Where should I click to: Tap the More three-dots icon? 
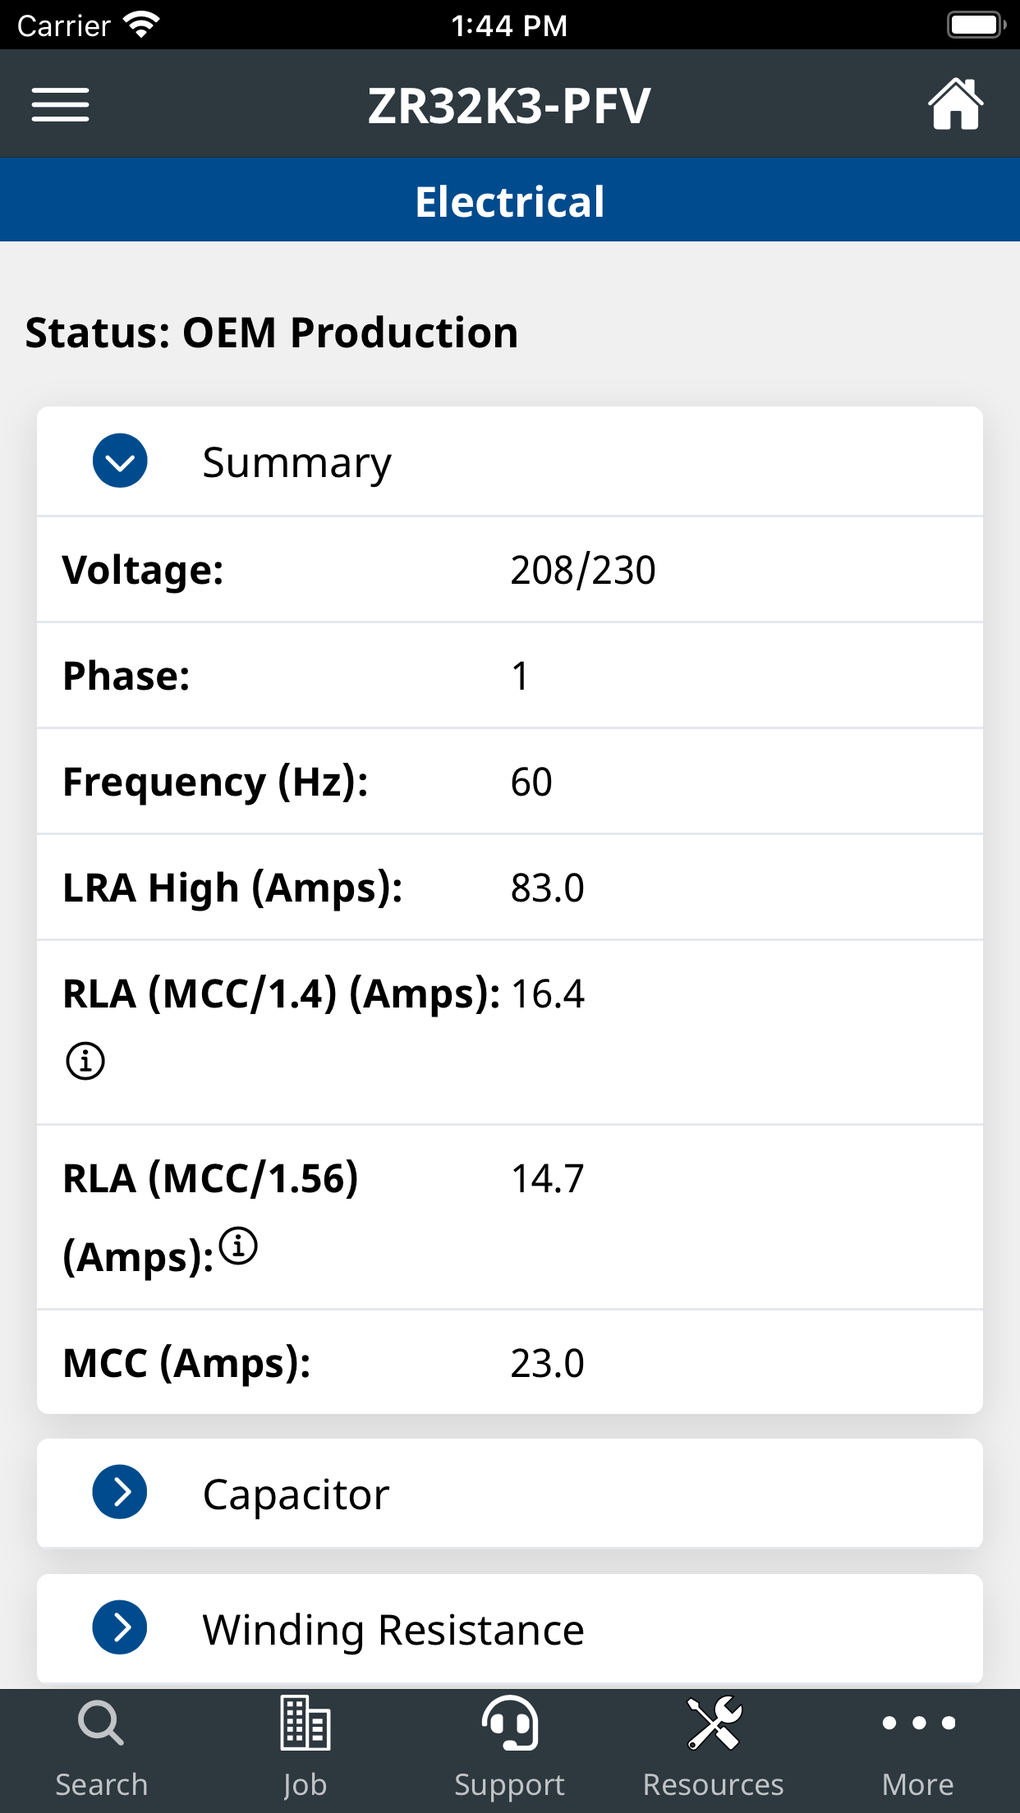point(918,1724)
